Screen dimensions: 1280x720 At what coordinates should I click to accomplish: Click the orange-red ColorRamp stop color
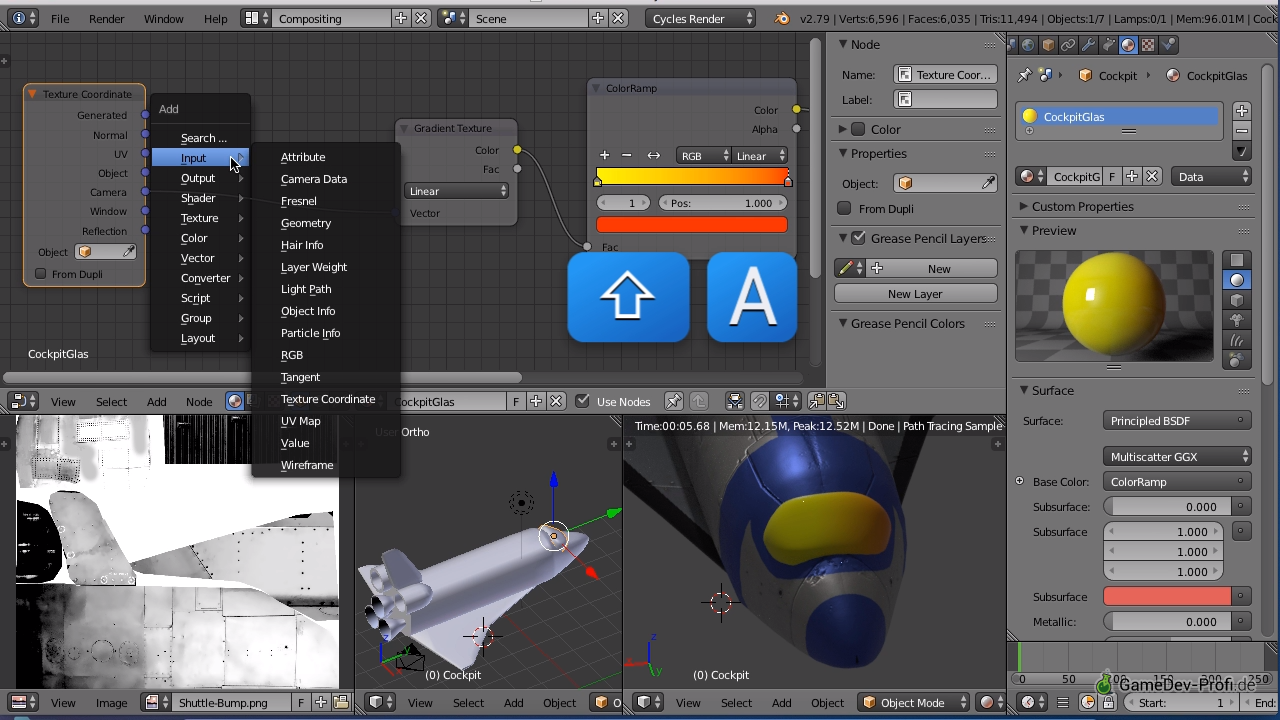point(691,225)
